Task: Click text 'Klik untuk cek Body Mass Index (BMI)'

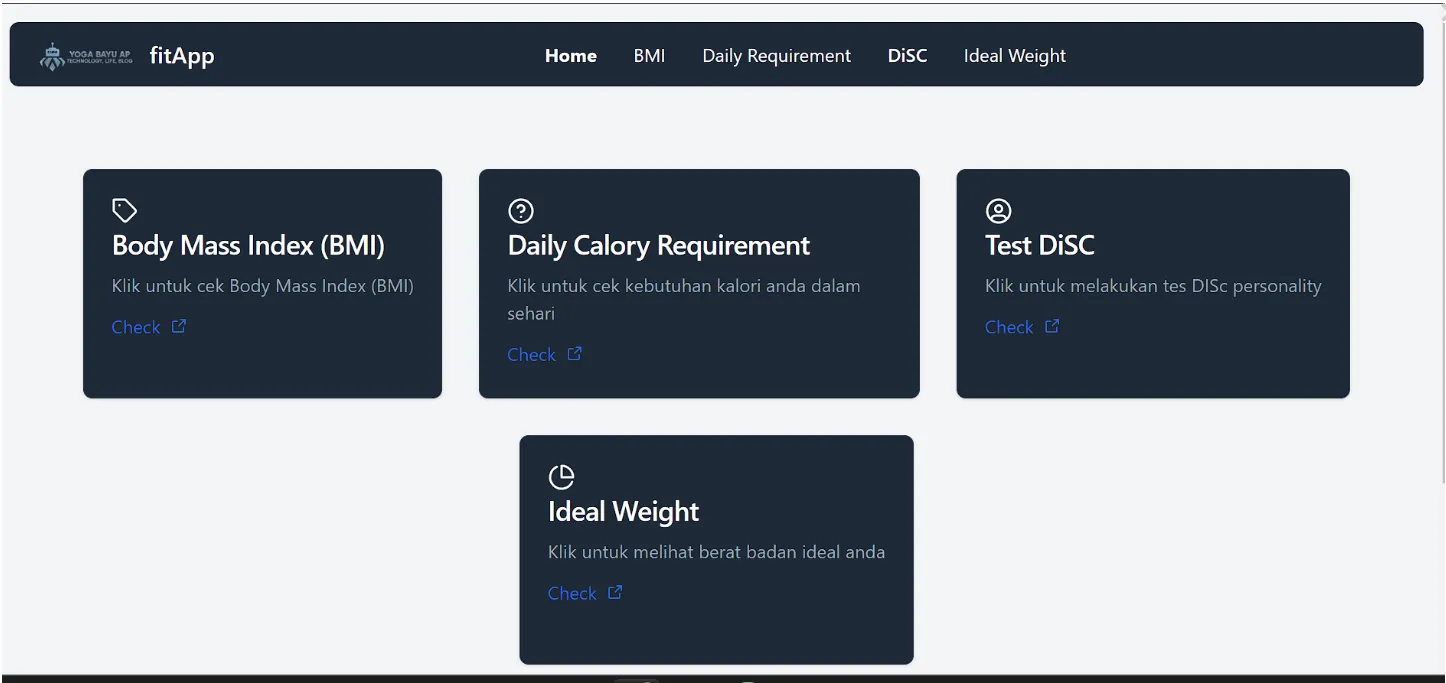Action: [x=263, y=286]
